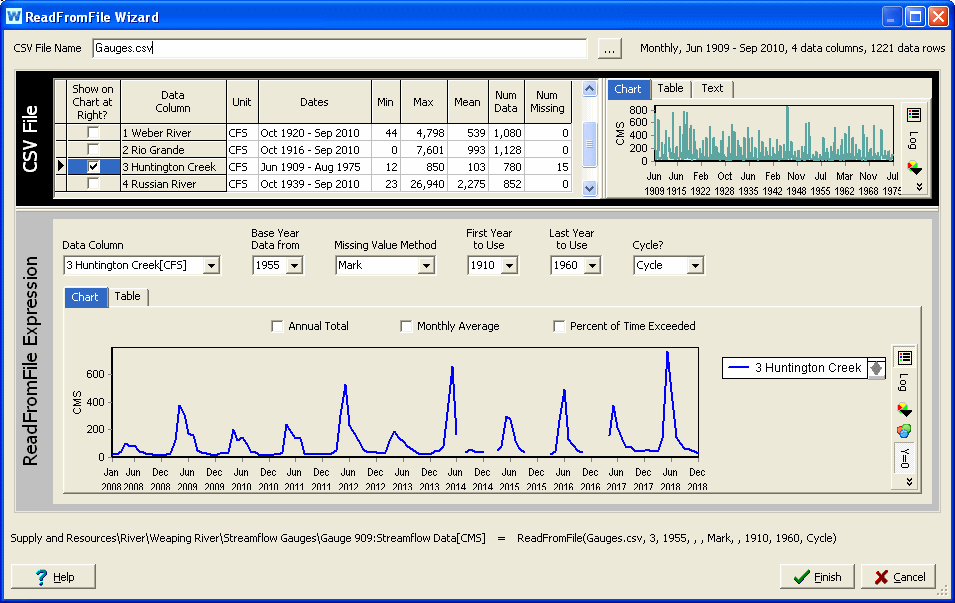Click the 'Min' column header
Image resolution: width=955 pixels, height=603 pixels.
pyautogui.click(x=386, y=102)
